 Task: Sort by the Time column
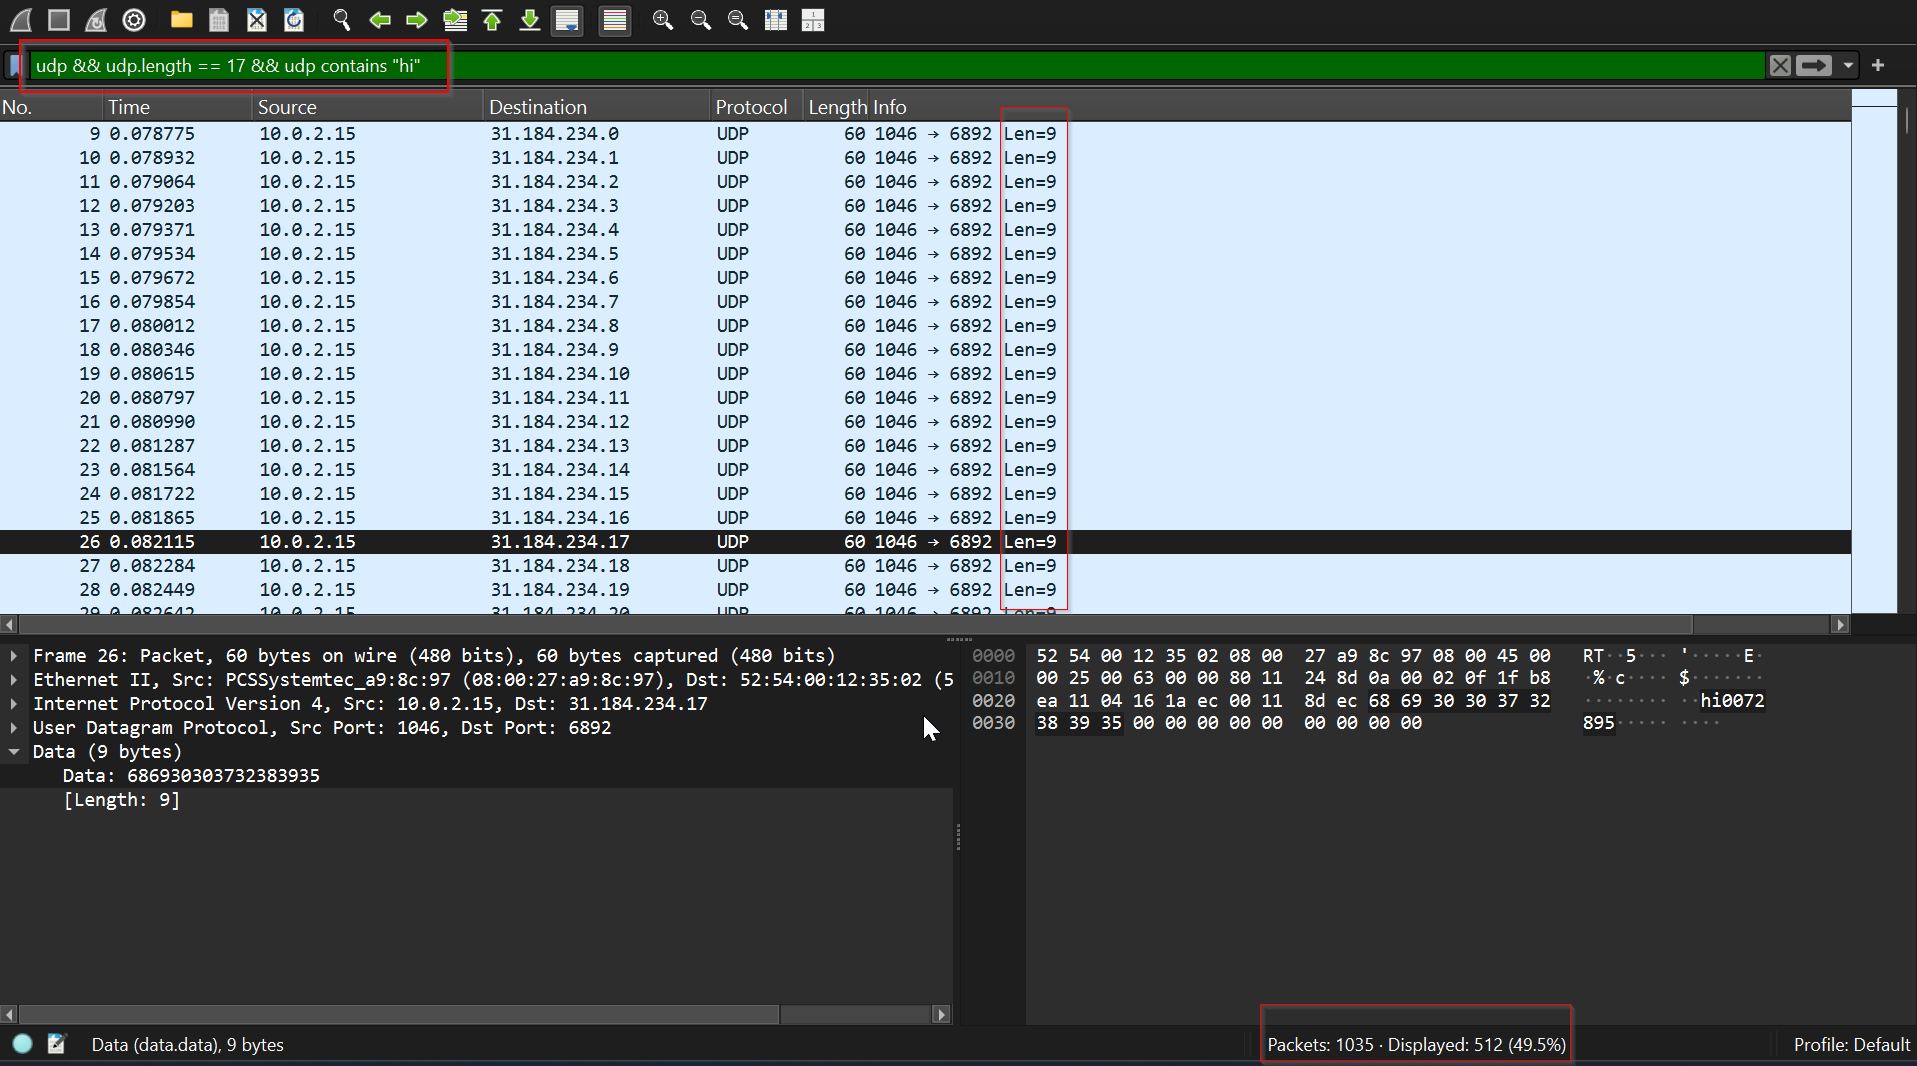click(x=177, y=107)
